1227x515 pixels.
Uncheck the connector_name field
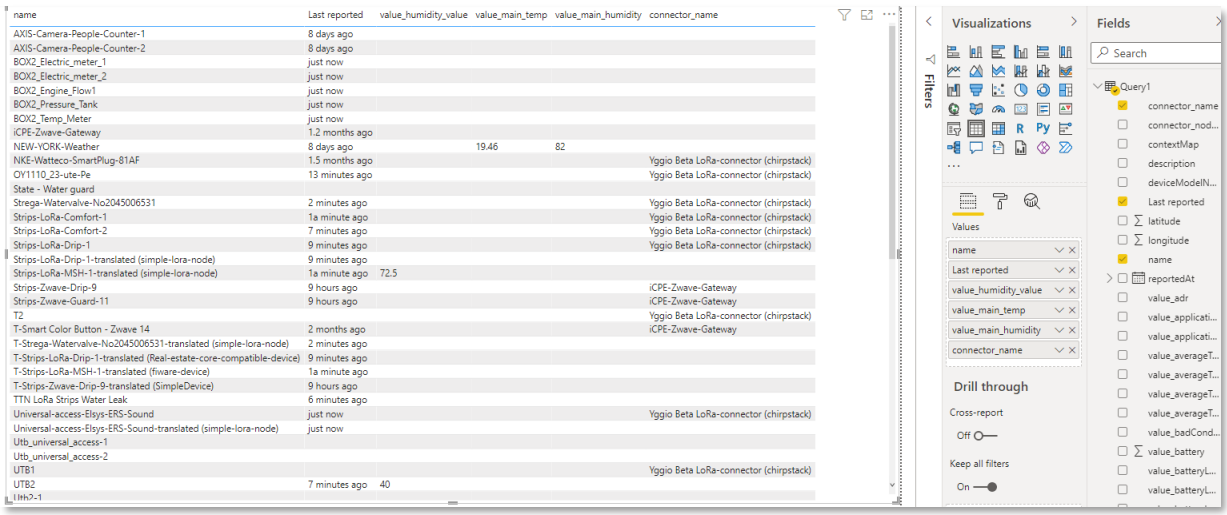point(1122,105)
